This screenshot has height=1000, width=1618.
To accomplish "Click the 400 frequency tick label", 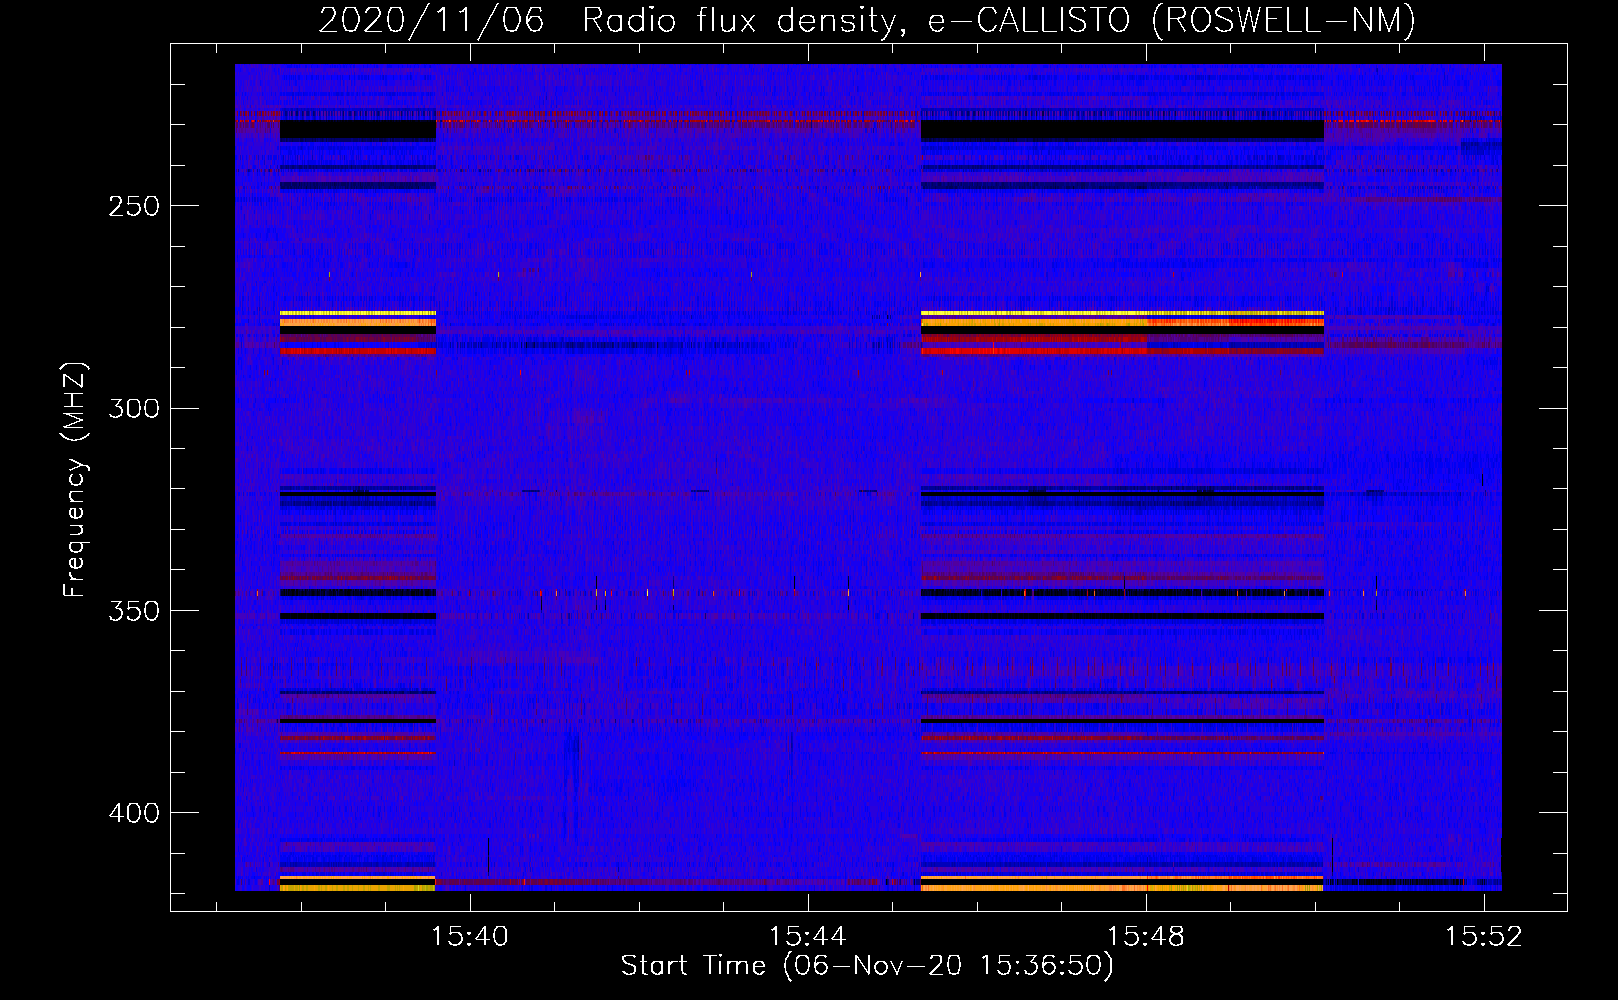I will [x=134, y=813].
